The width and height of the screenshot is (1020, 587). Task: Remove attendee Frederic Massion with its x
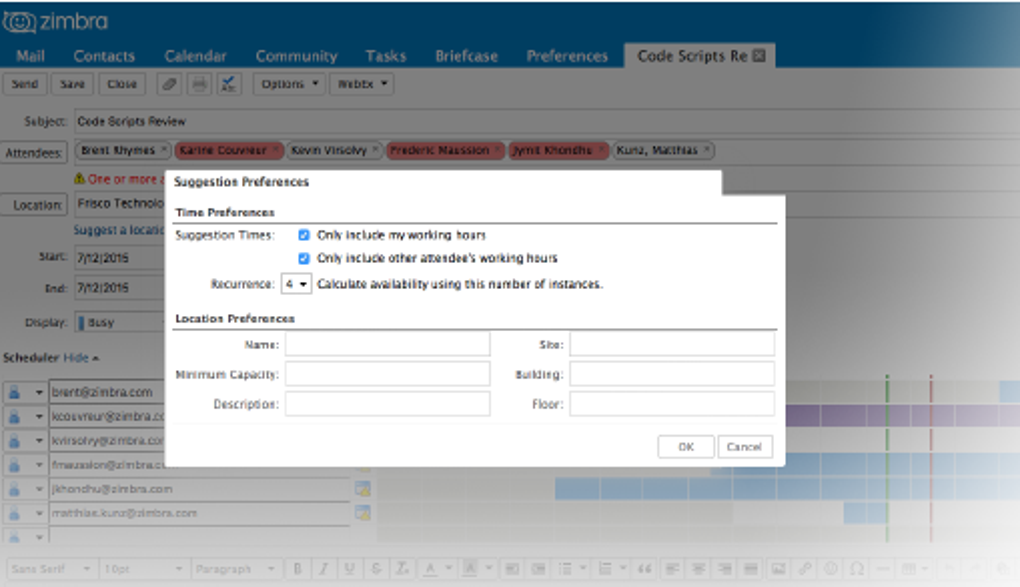[x=498, y=150]
